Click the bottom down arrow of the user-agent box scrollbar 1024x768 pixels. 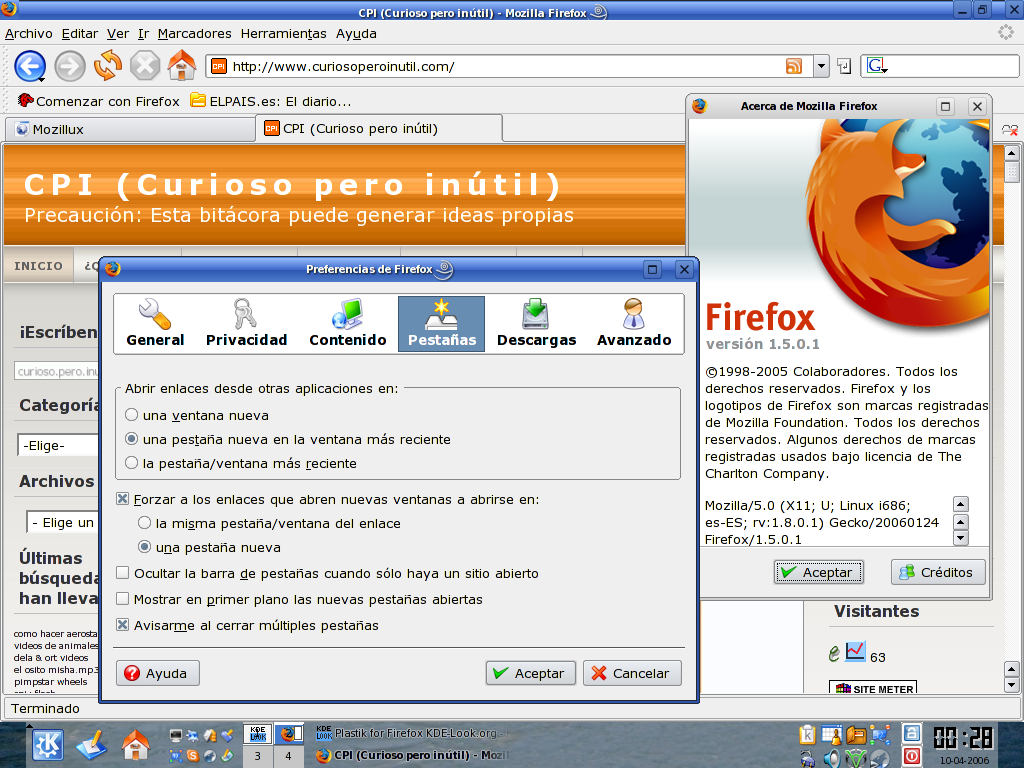(x=960, y=538)
